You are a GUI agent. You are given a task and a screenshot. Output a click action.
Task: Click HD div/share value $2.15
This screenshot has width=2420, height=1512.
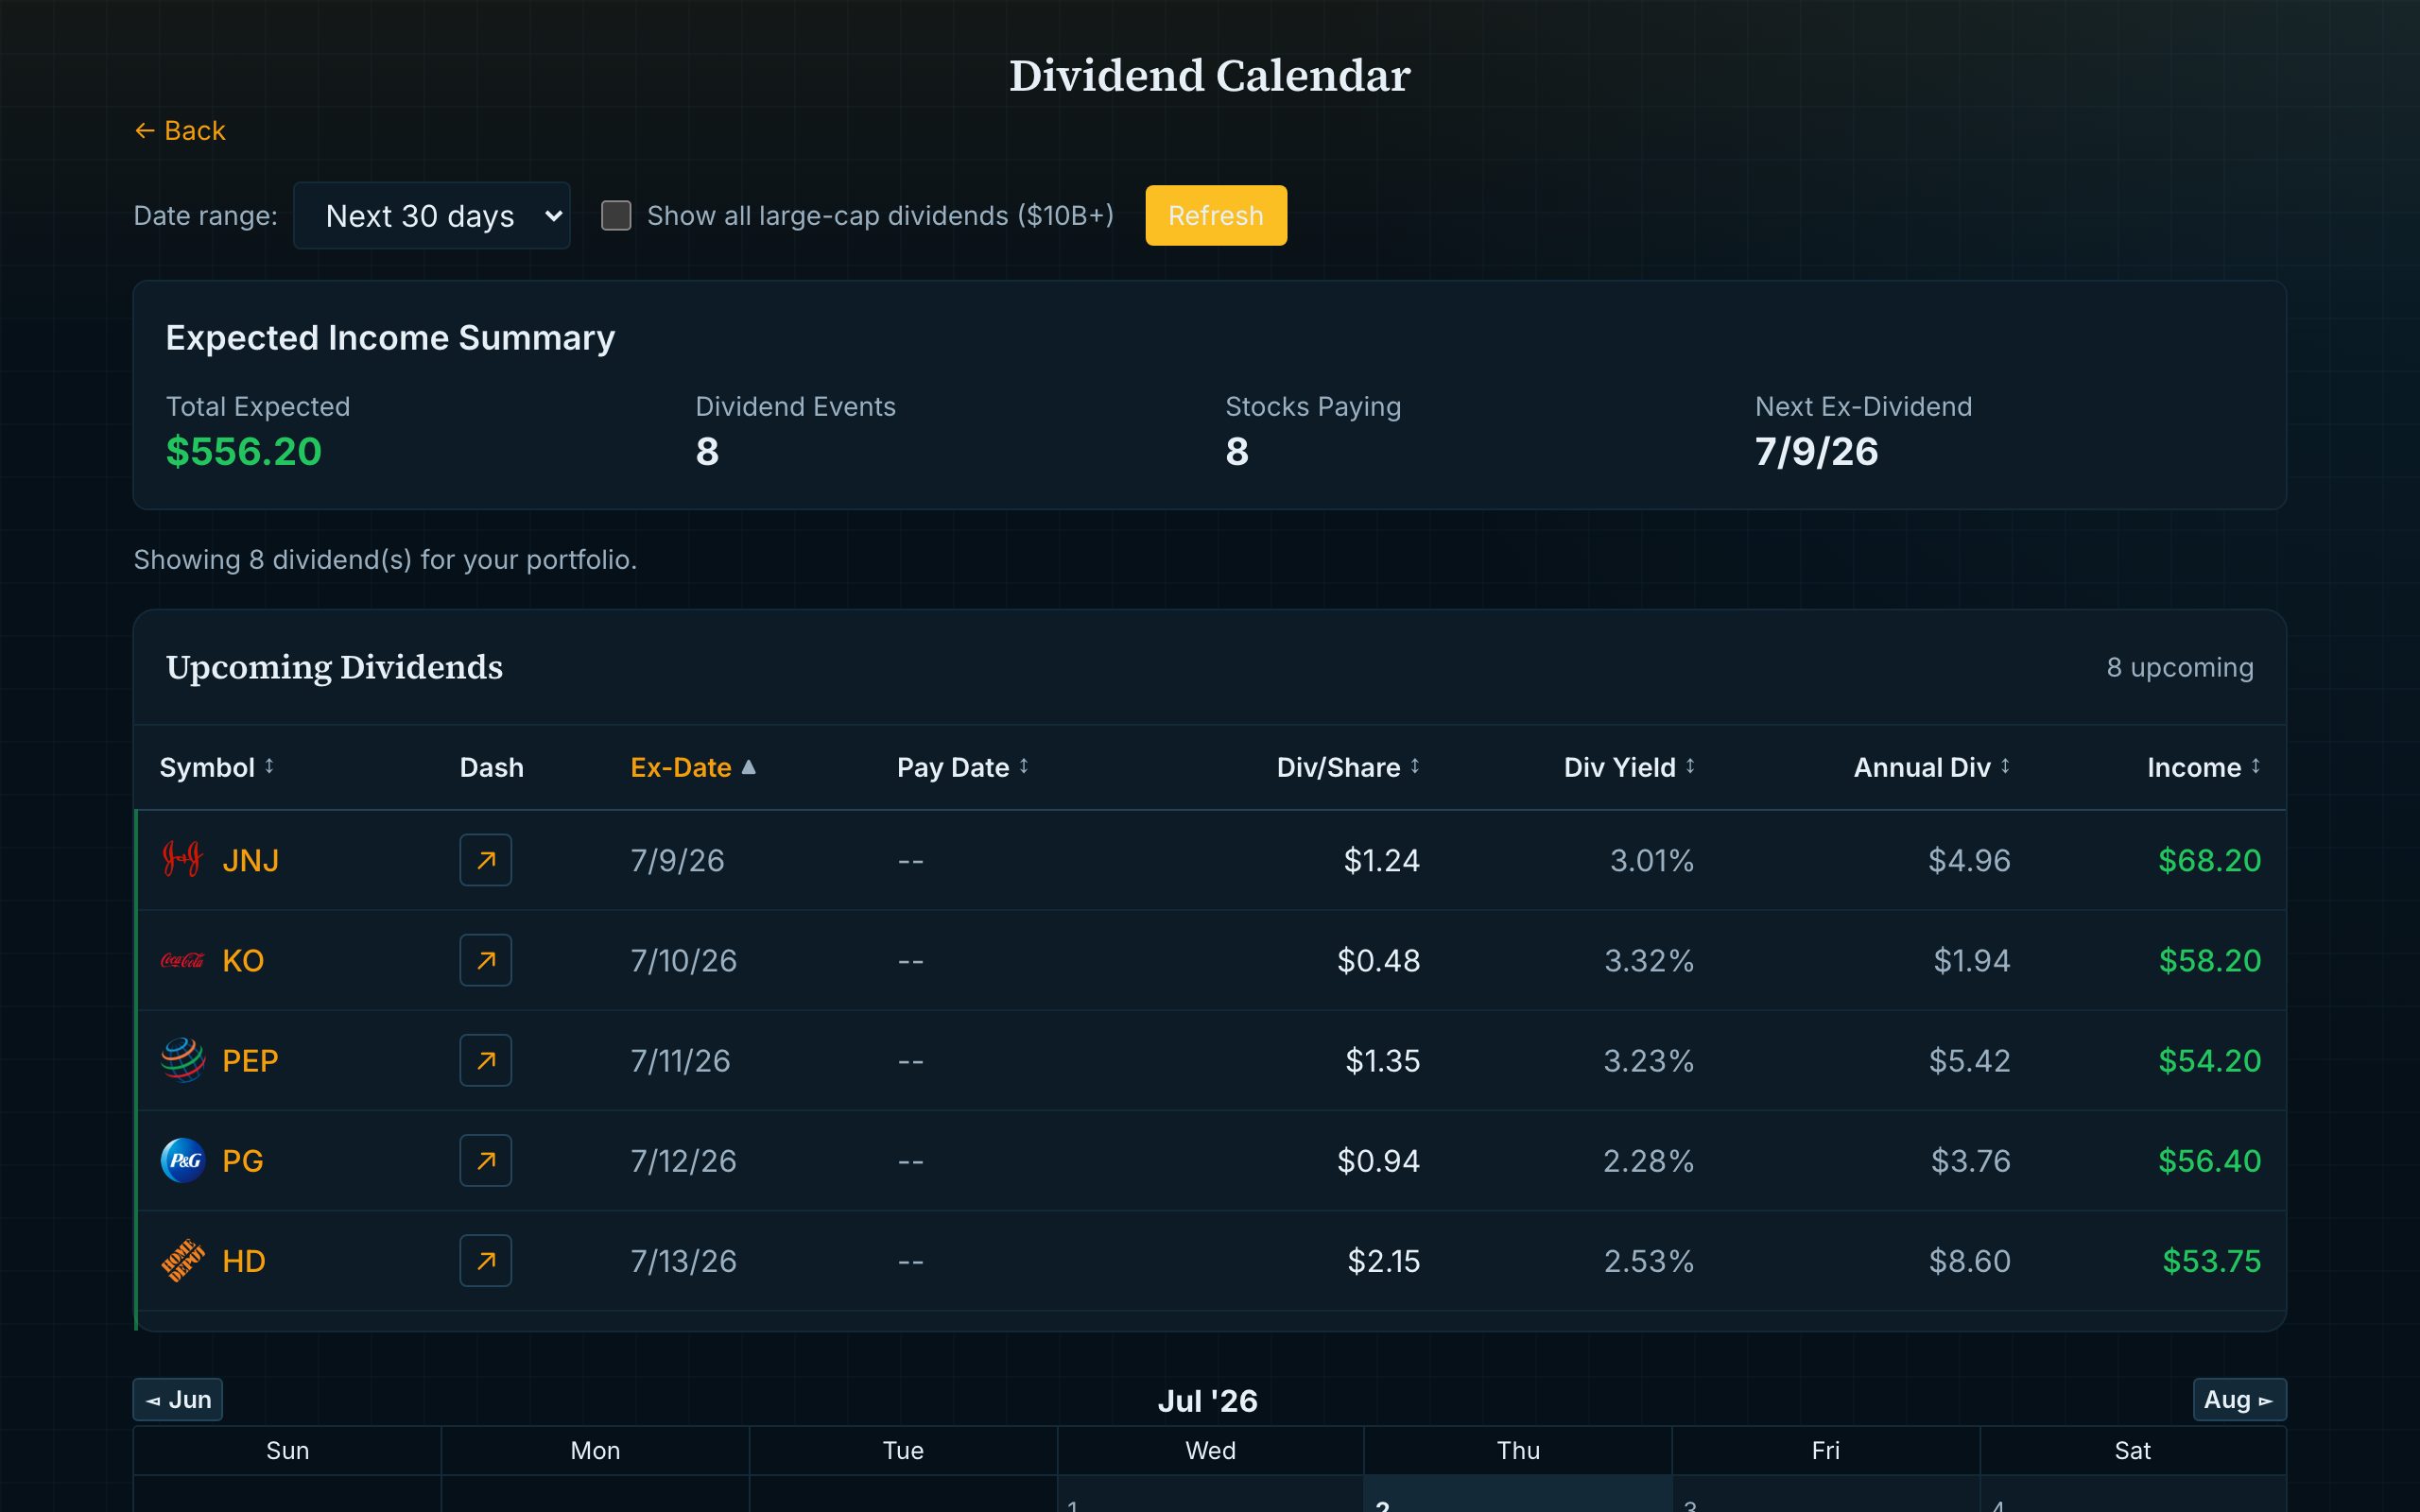pos(1383,1260)
